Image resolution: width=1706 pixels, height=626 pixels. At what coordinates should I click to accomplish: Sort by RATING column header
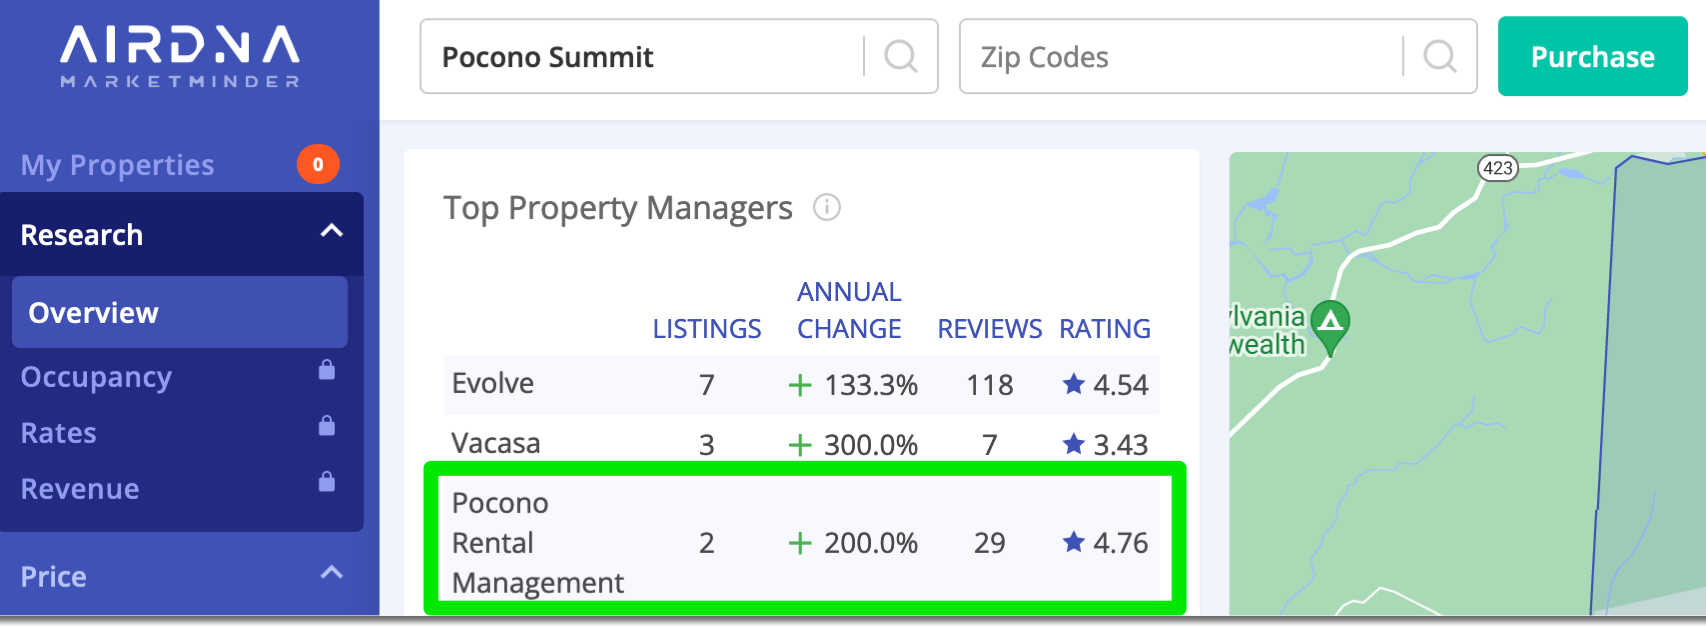click(x=1105, y=329)
